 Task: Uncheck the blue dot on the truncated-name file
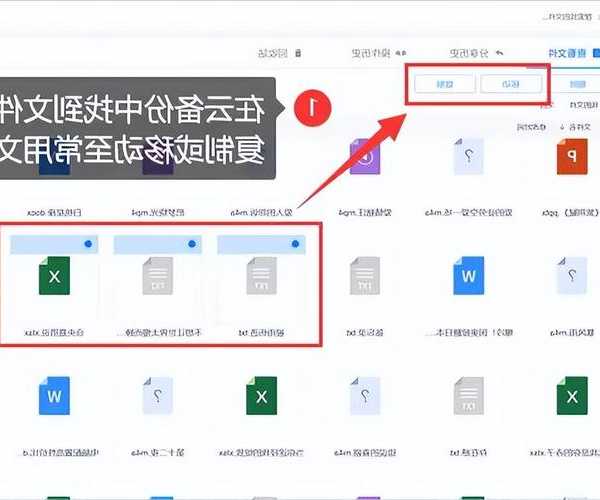click(x=192, y=244)
